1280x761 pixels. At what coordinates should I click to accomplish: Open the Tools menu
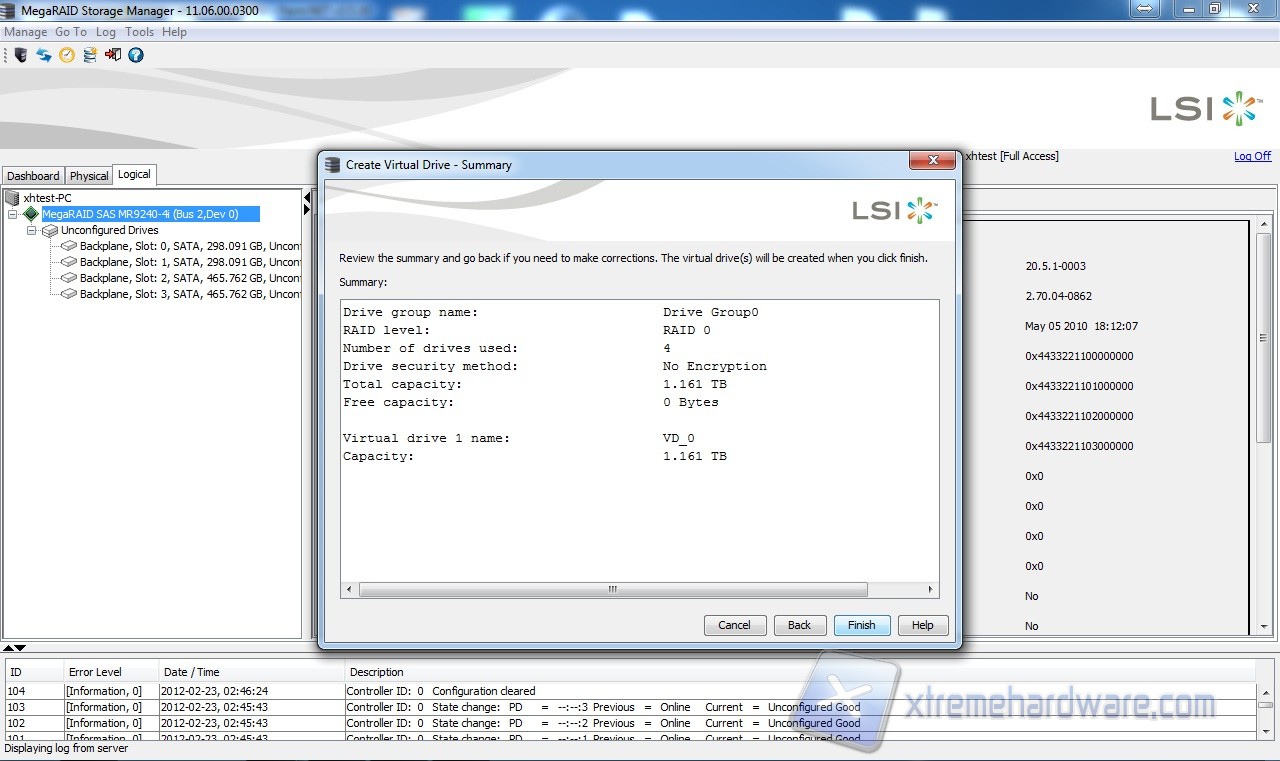139,32
